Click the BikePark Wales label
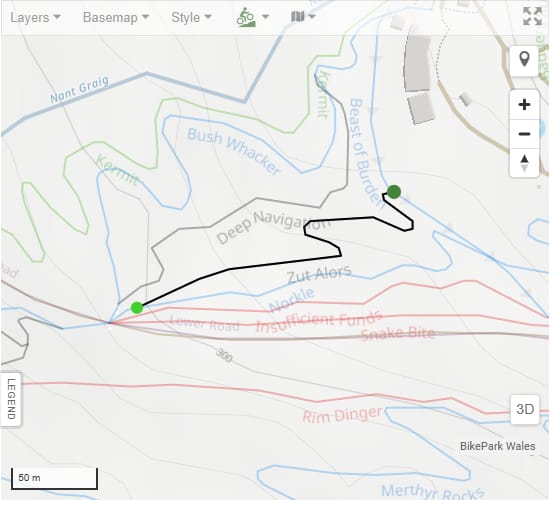This screenshot has width=553, height=506. pyautogui.click(x=498, y=446)
